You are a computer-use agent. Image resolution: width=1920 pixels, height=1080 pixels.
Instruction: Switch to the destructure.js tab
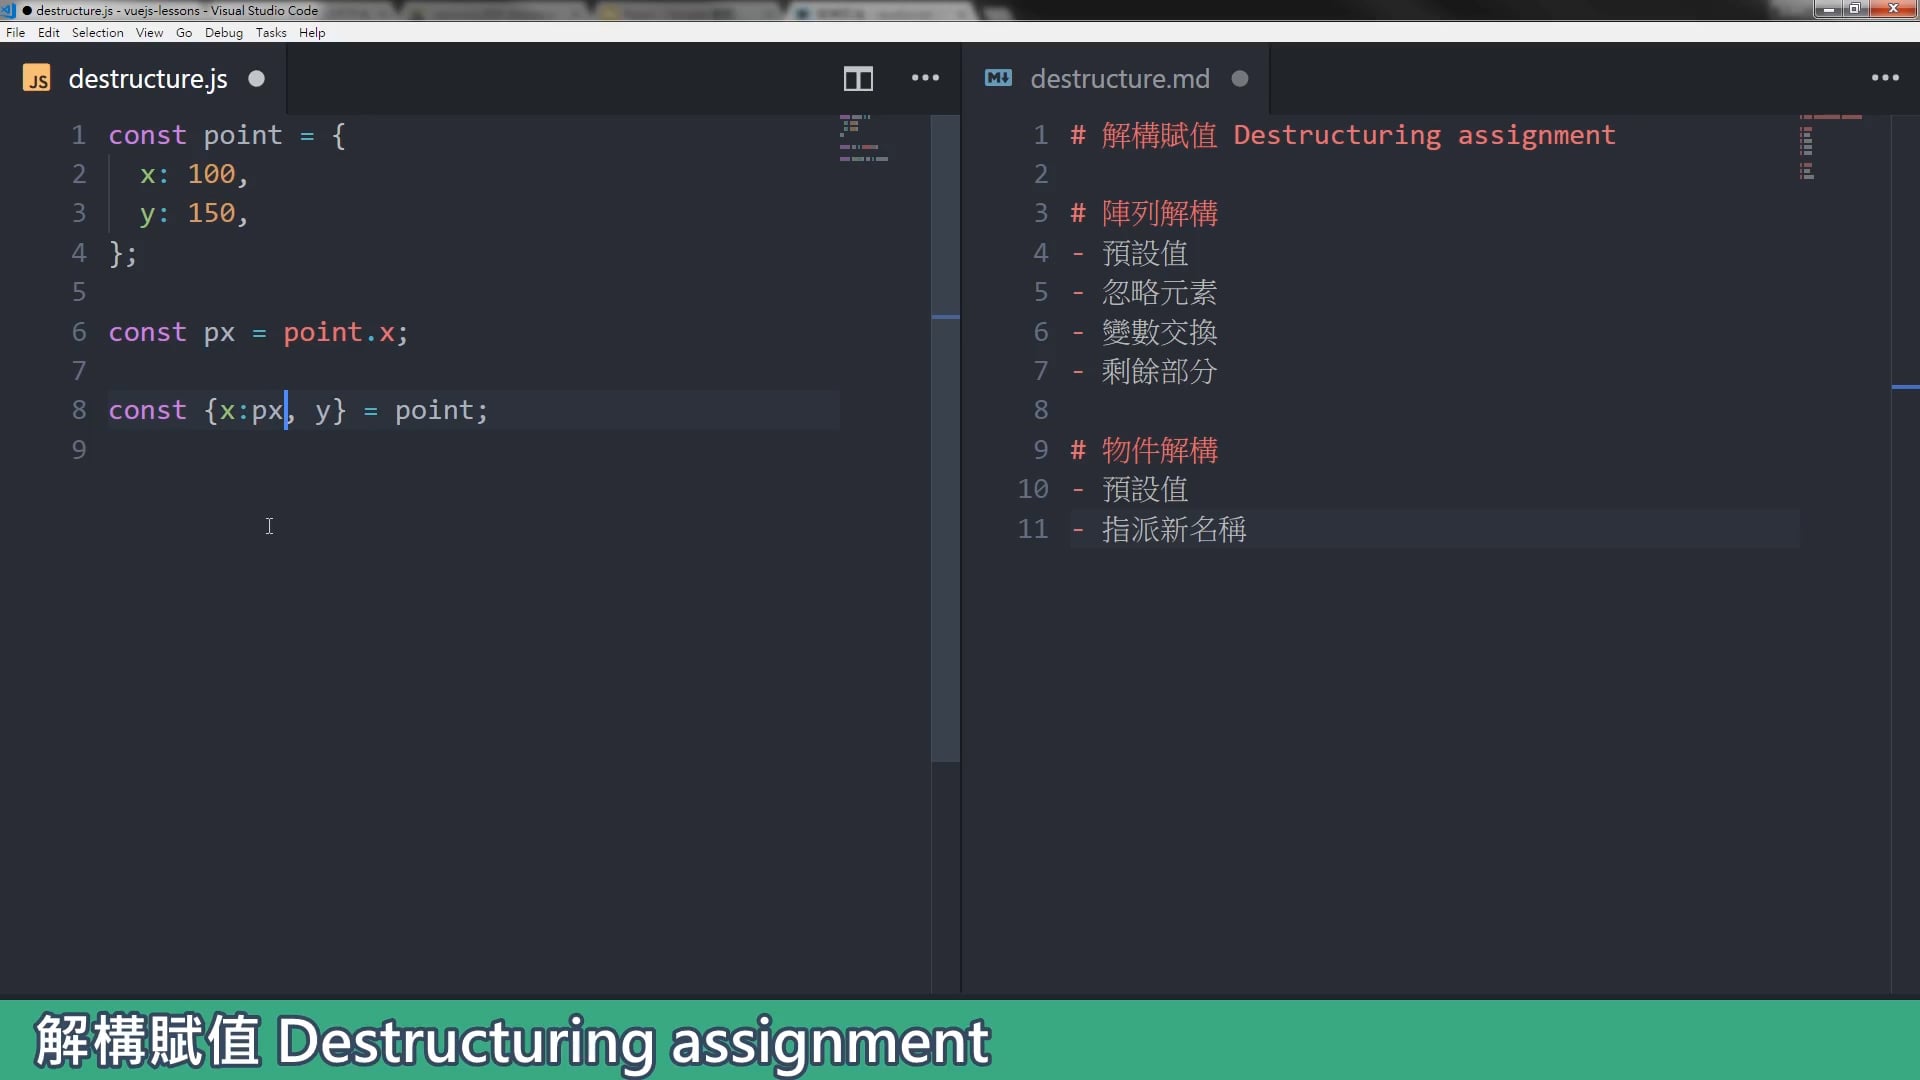click(146, 79)
